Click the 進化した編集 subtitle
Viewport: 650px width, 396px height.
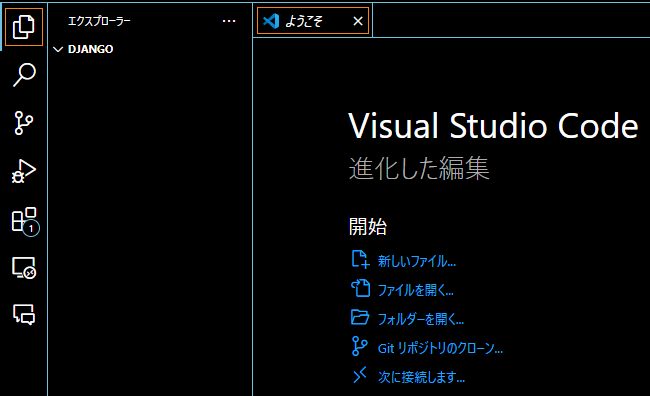[x=419, y=169]
